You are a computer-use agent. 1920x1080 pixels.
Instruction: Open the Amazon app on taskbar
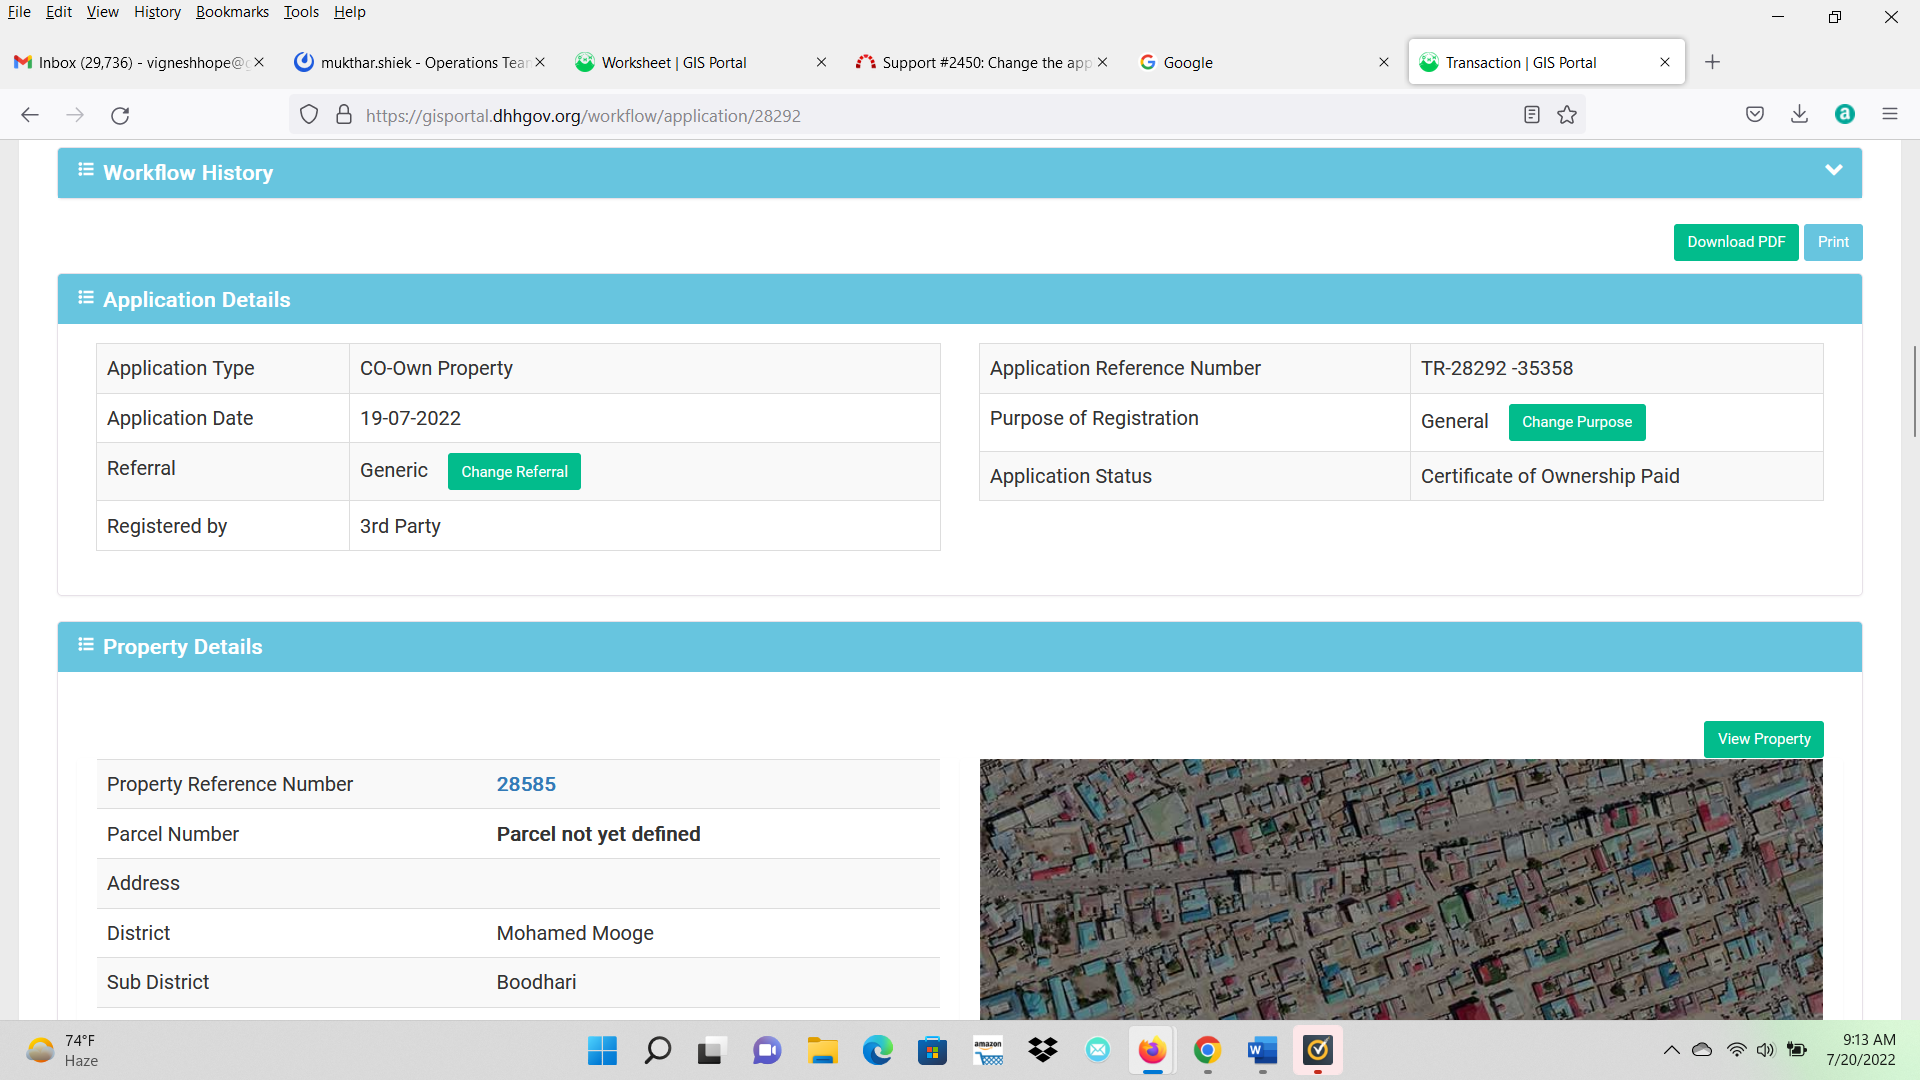pos(988,1050)
